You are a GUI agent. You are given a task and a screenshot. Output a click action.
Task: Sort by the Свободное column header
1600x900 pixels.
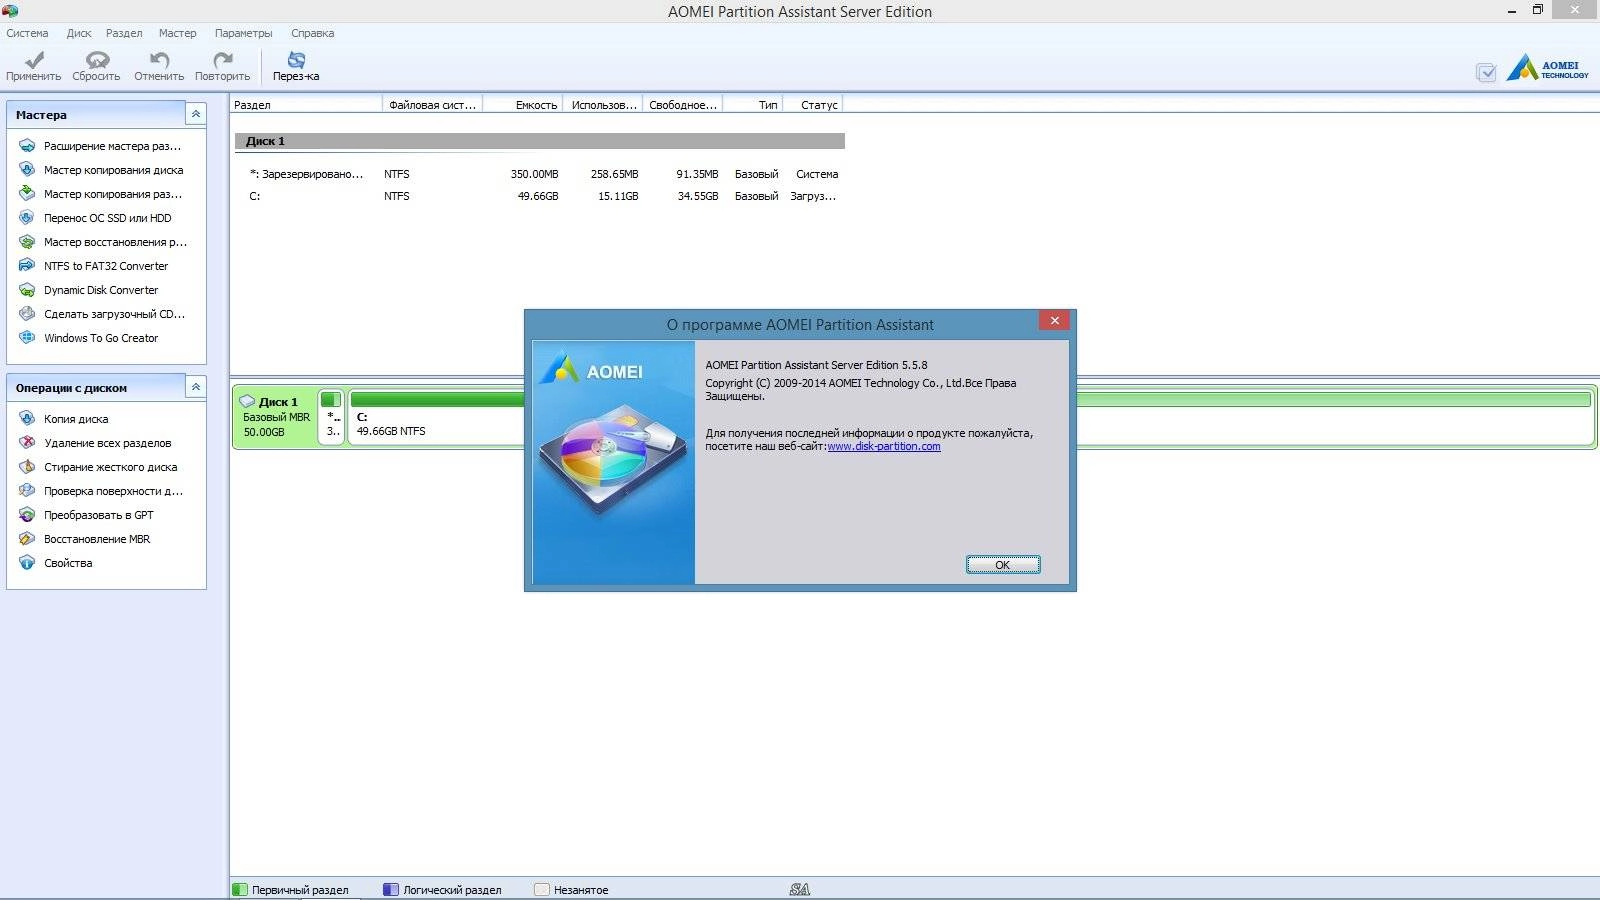682,104
